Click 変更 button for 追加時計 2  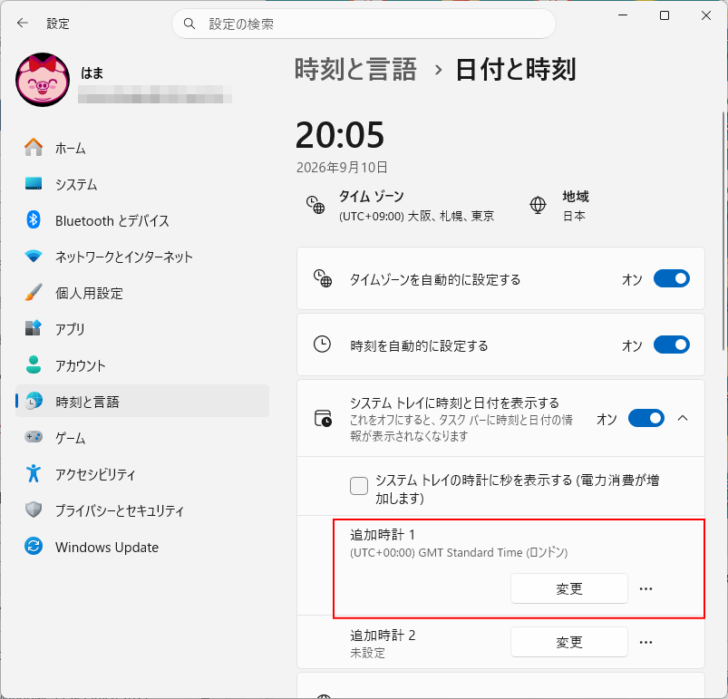click(x=569, y=642)
